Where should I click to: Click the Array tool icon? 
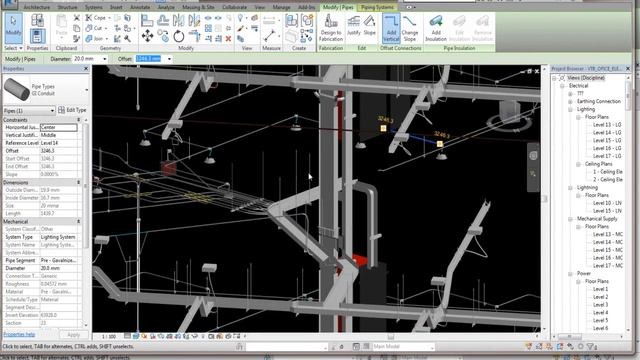pyautogui.click(x=209, y=29)
